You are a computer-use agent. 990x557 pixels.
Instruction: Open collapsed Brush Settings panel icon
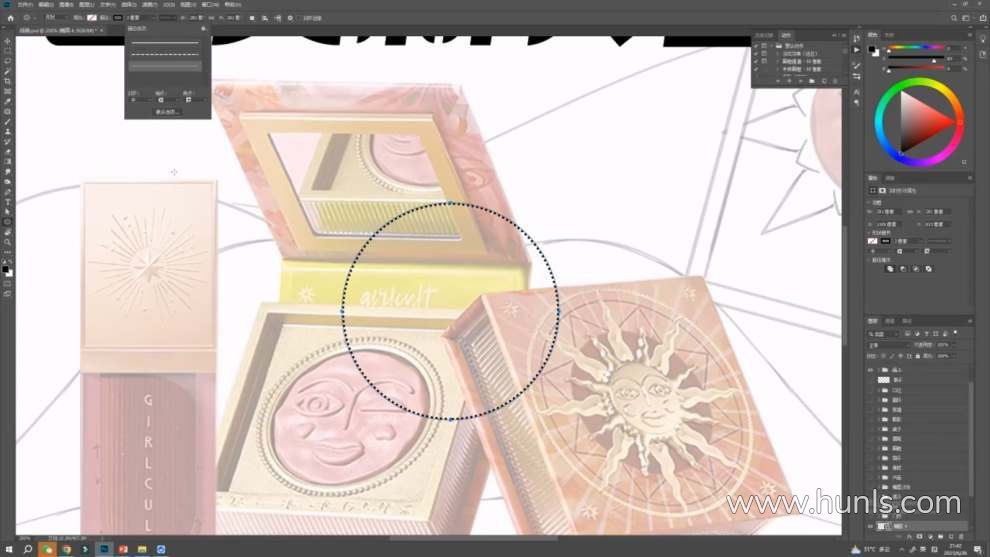pyautogui.click(x=857, y=66)
